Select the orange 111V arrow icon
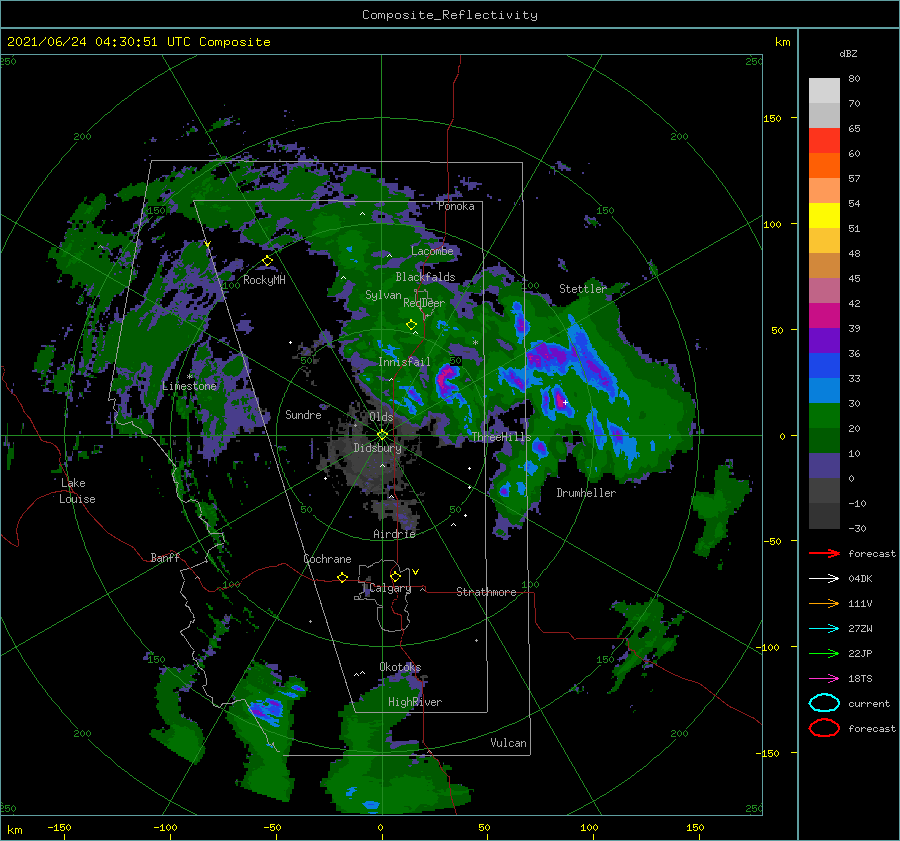This screenshot has width=900, height=841. (x=824, y=603)
